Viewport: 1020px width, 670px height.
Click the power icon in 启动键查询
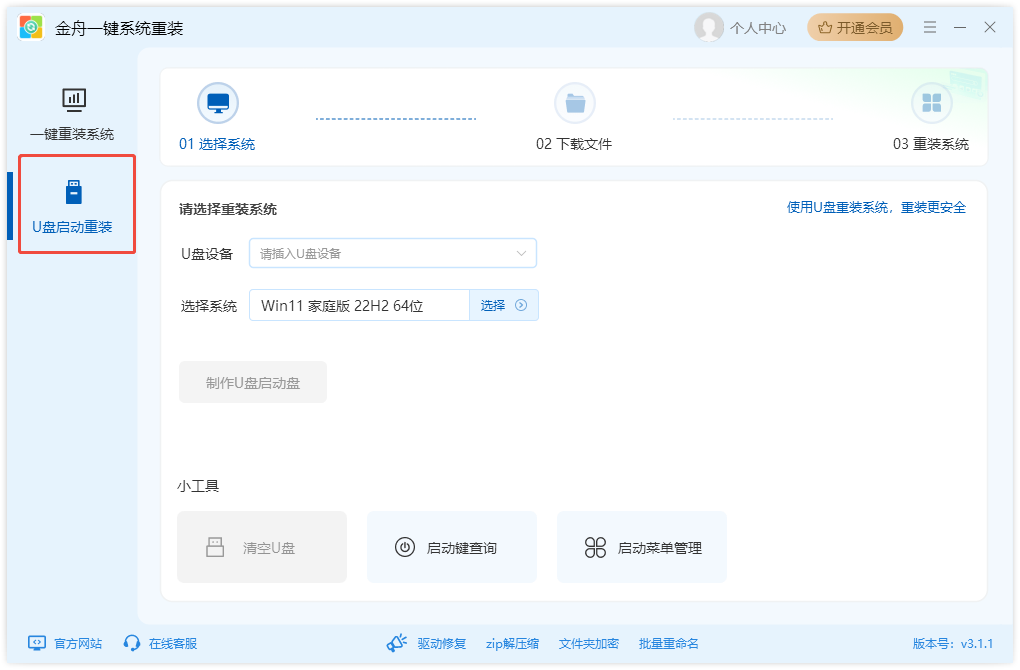click(405, 547)
